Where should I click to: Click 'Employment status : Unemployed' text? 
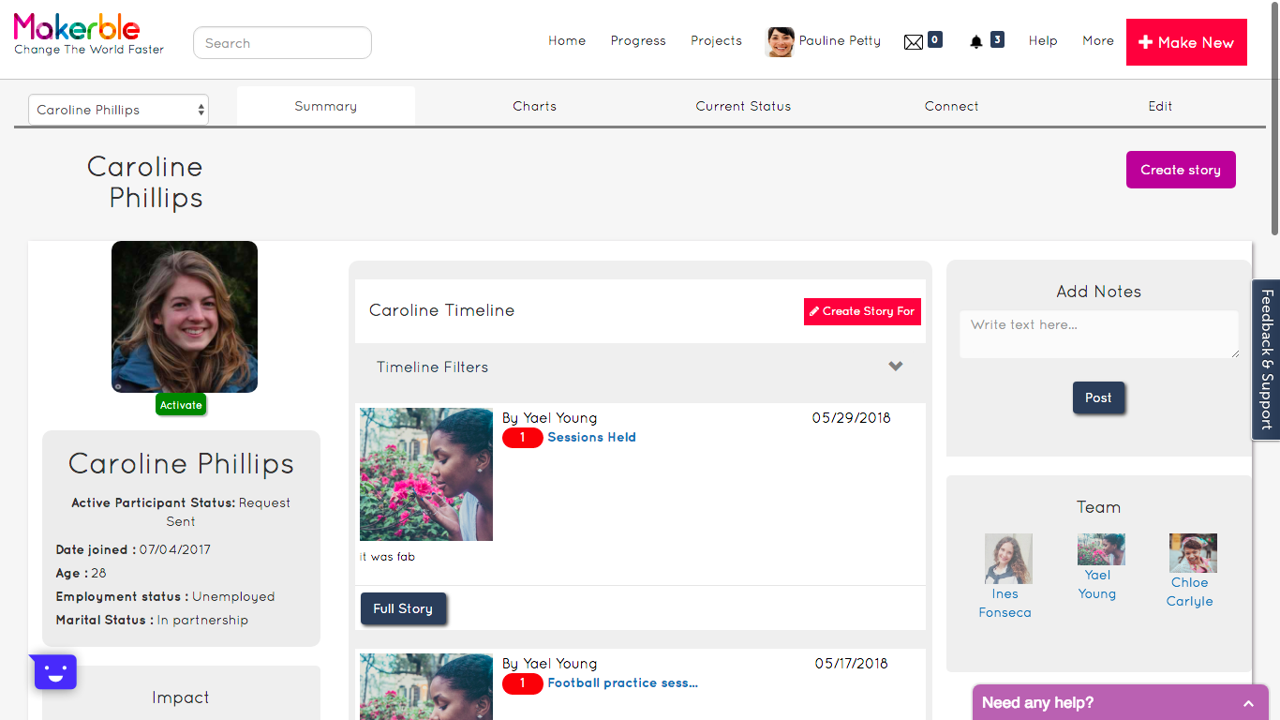(x=165, y=597)
